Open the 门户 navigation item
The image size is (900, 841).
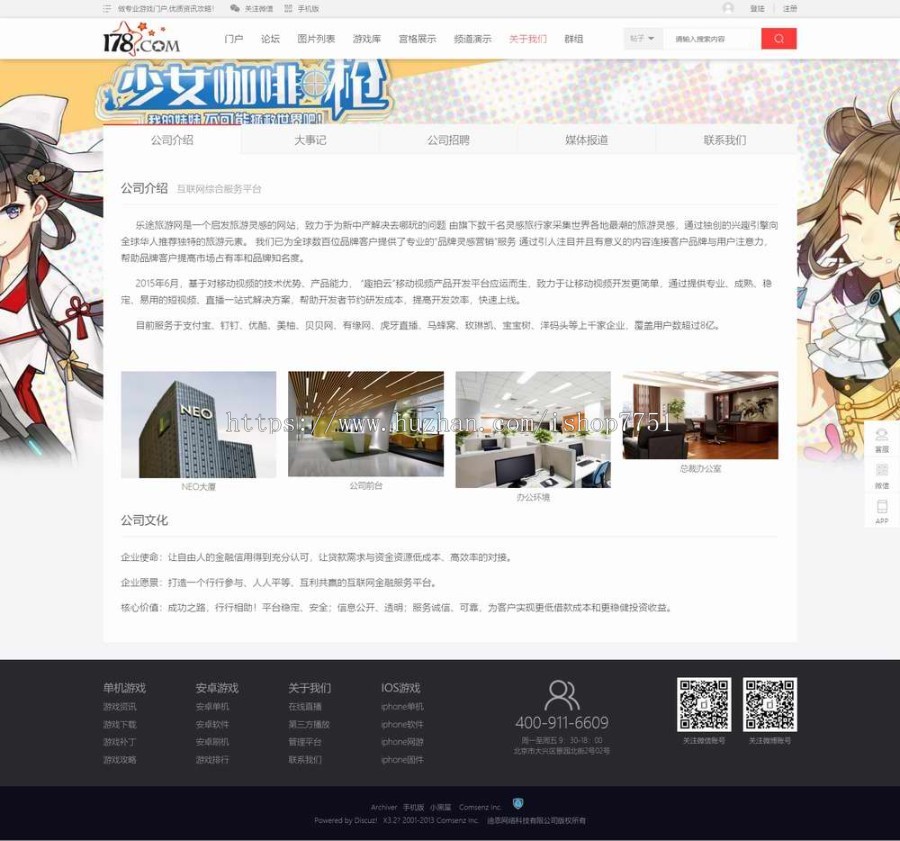click(x=234, y=39)
